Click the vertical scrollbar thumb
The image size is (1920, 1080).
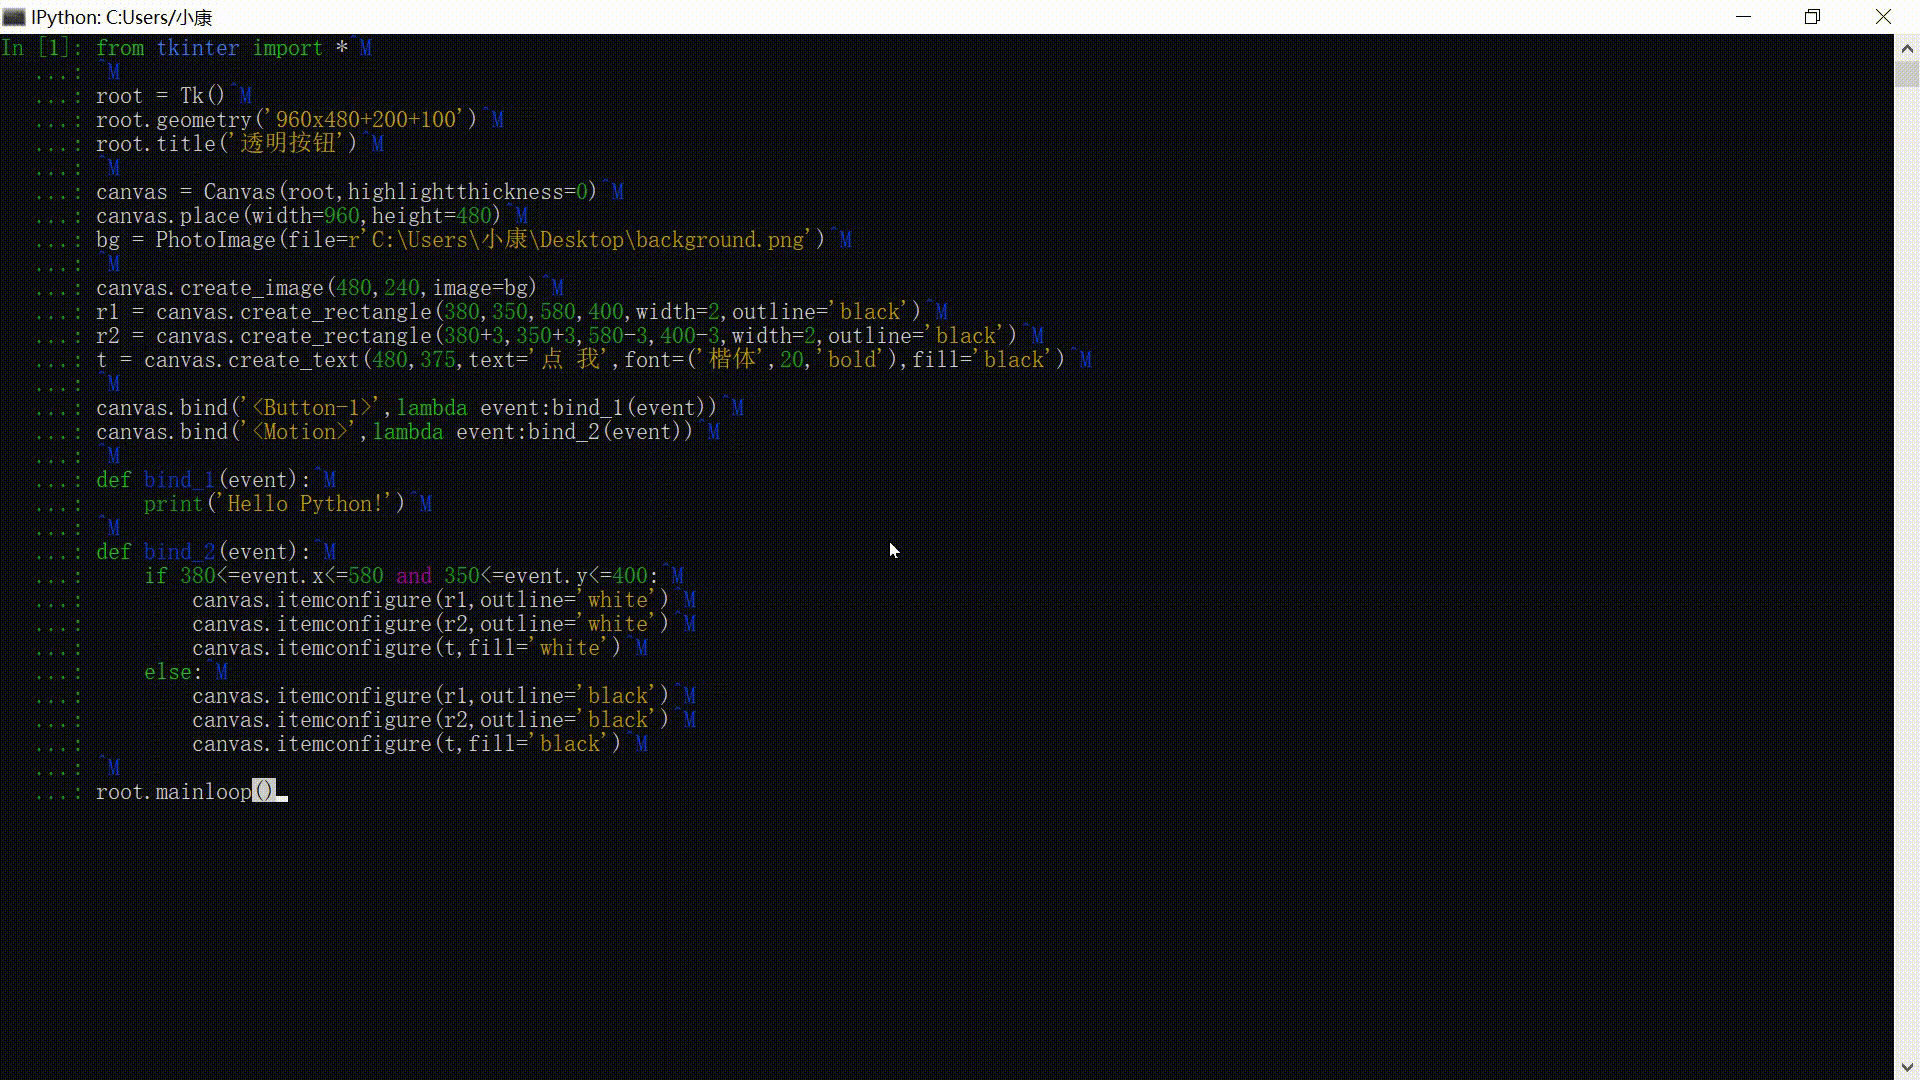tap(1907, 74)
